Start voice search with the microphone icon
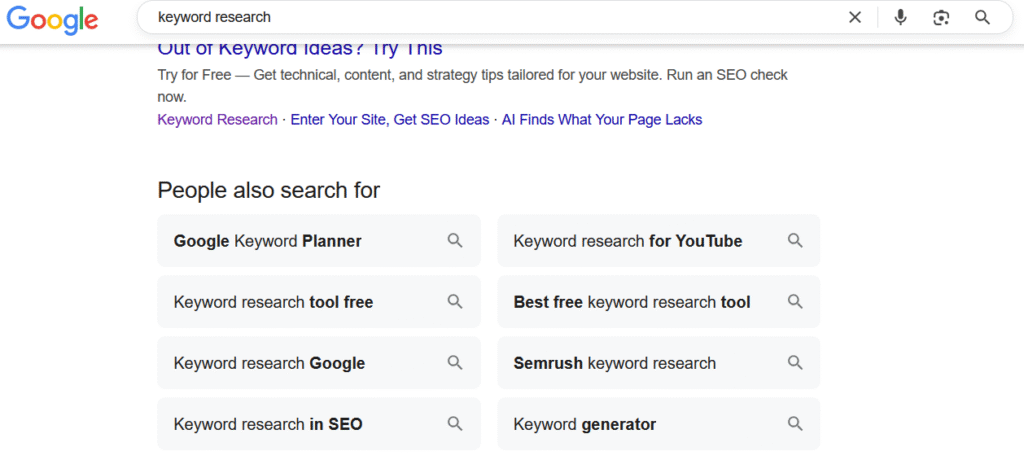Screen dimensions: 1024x456 point(900,17)
